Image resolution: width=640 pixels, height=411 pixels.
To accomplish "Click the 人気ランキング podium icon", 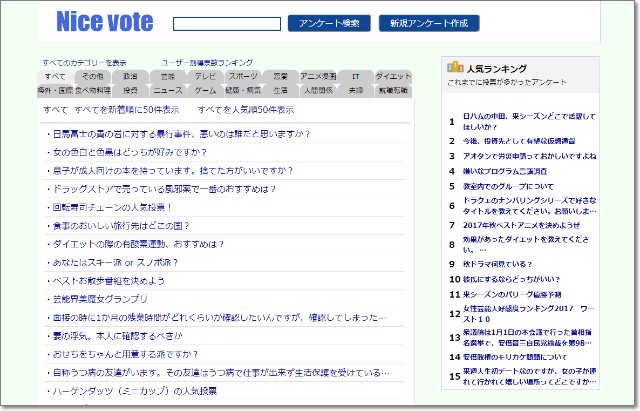I will [x=455, y=68].
